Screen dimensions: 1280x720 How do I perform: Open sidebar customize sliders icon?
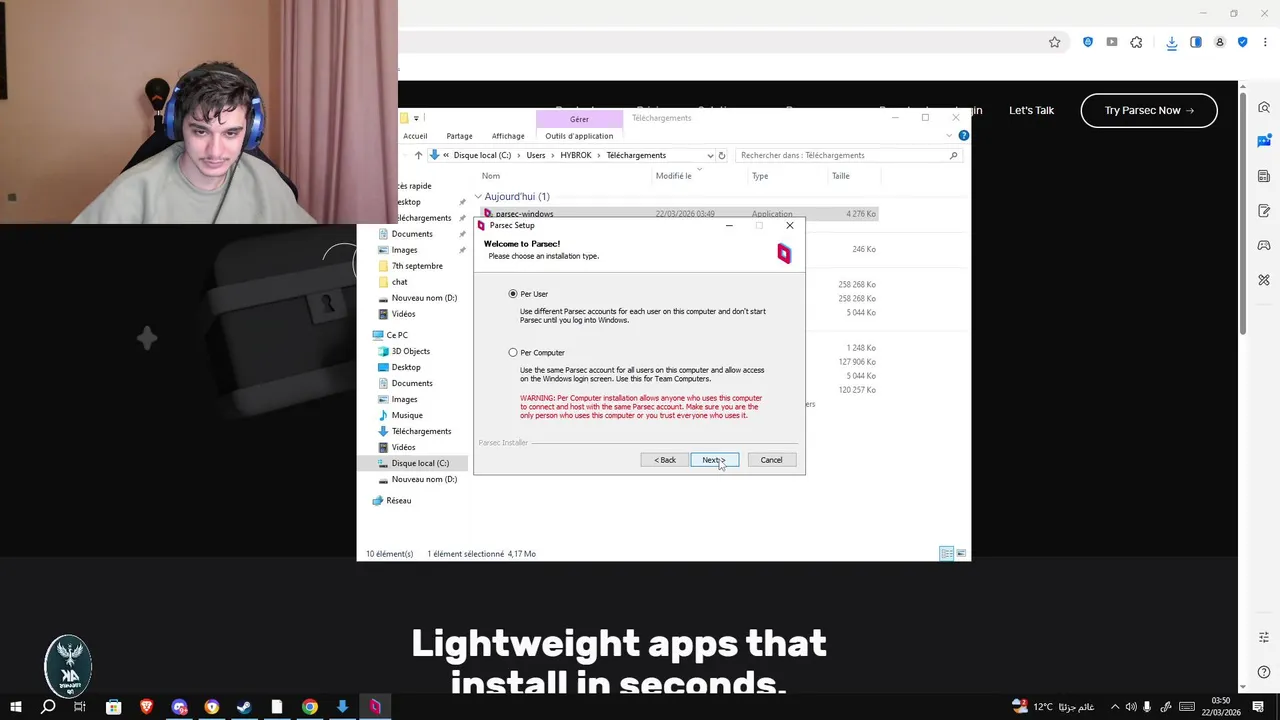pyautogui.click(x=1264, y=637)
